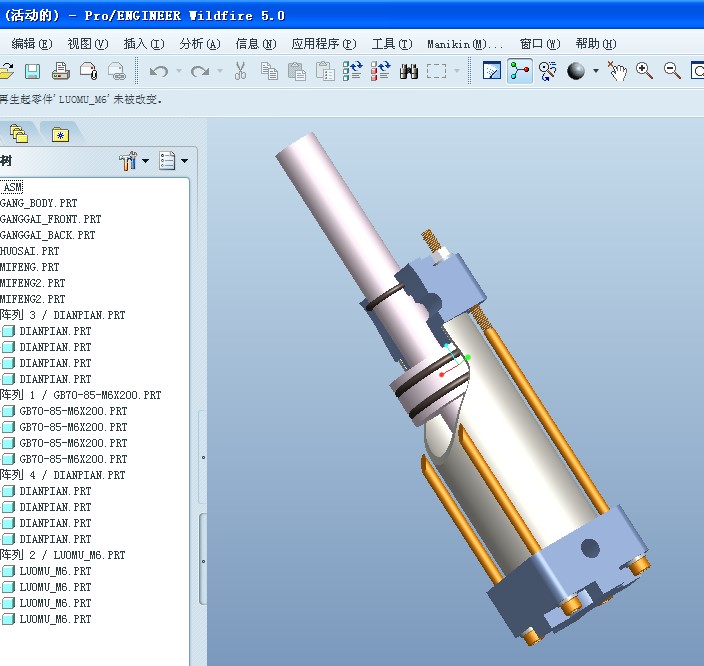This screenshot has height=666, width=704.
Task: Open the 视图(V) menu
Action: click(x=88, y=44)
